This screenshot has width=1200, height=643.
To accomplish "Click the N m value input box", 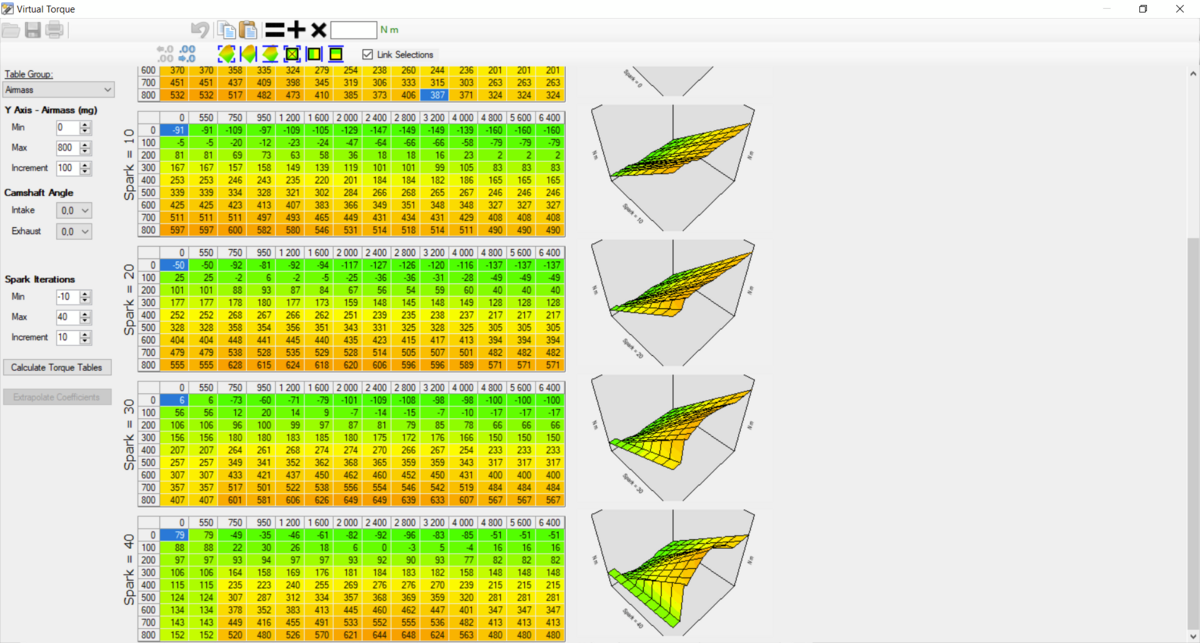I will point(353,30).
